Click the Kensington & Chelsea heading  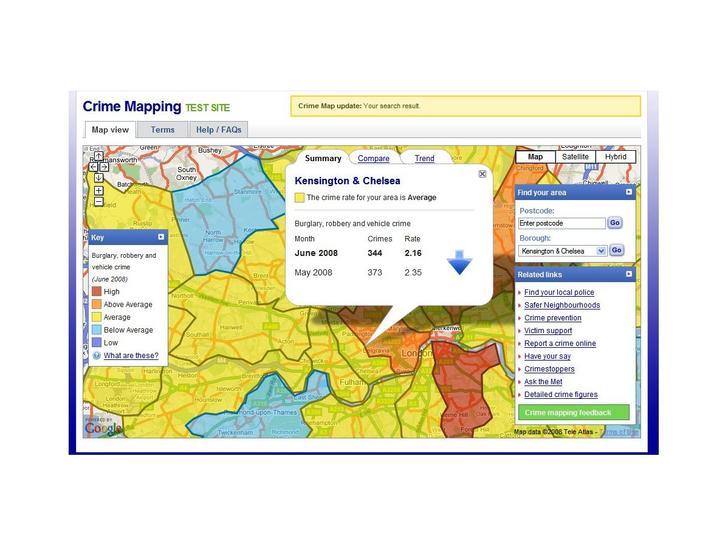pyautogui.click(x=347, y=181)
